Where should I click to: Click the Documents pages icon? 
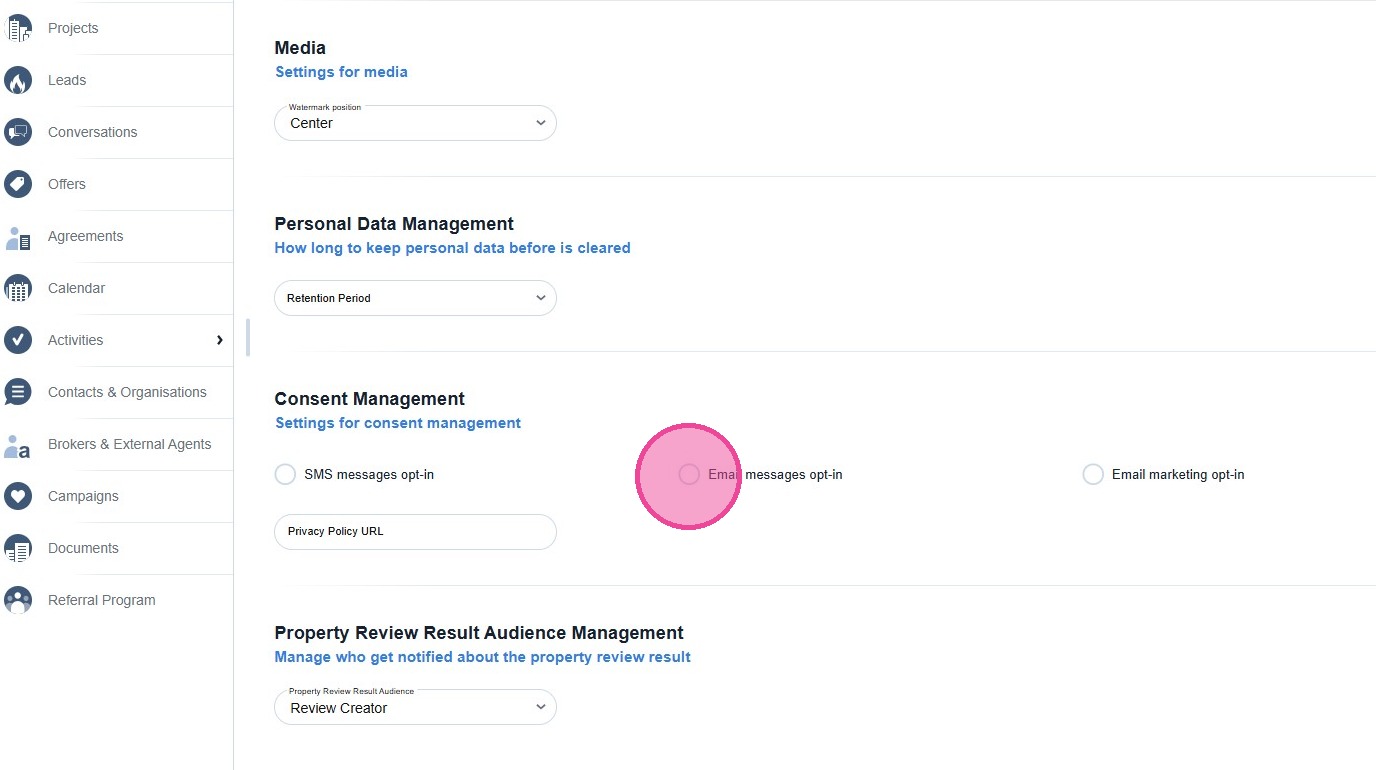18,548
